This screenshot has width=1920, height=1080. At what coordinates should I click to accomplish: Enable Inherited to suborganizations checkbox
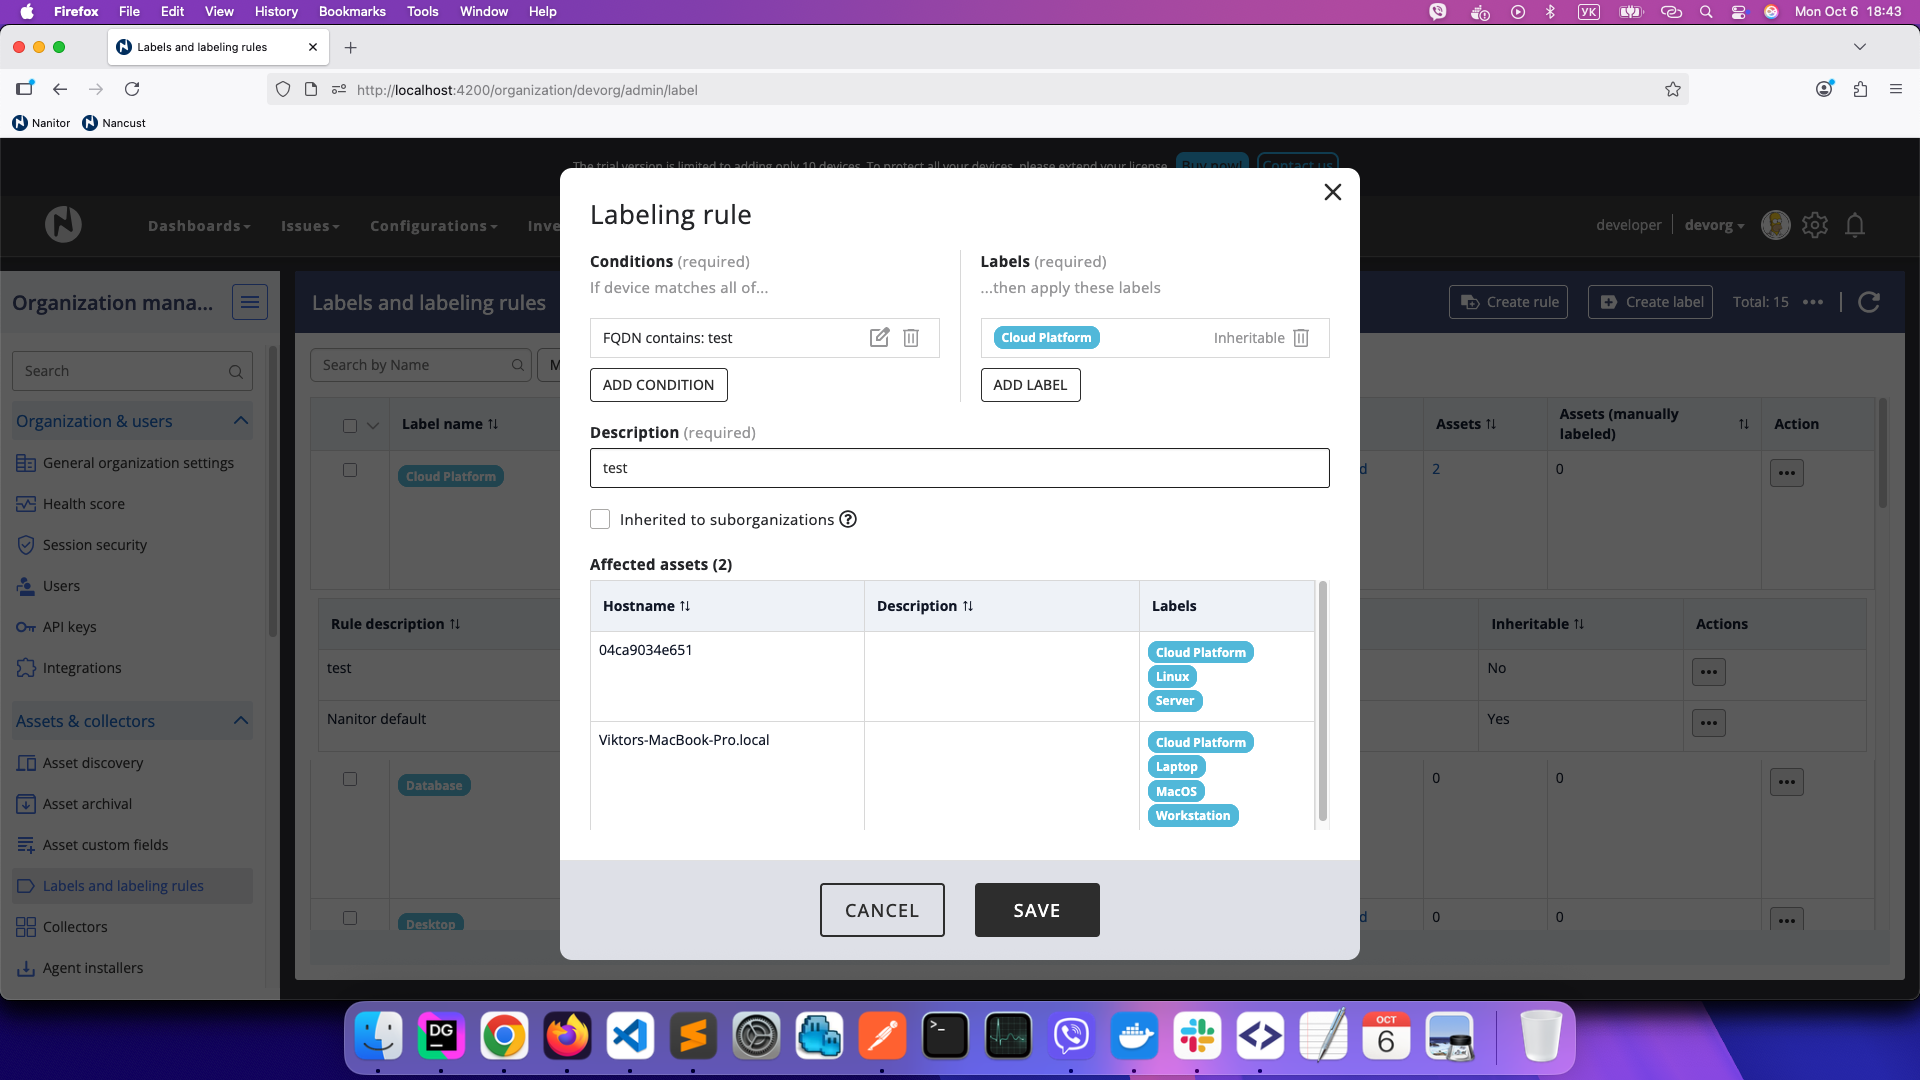(600, 519)
